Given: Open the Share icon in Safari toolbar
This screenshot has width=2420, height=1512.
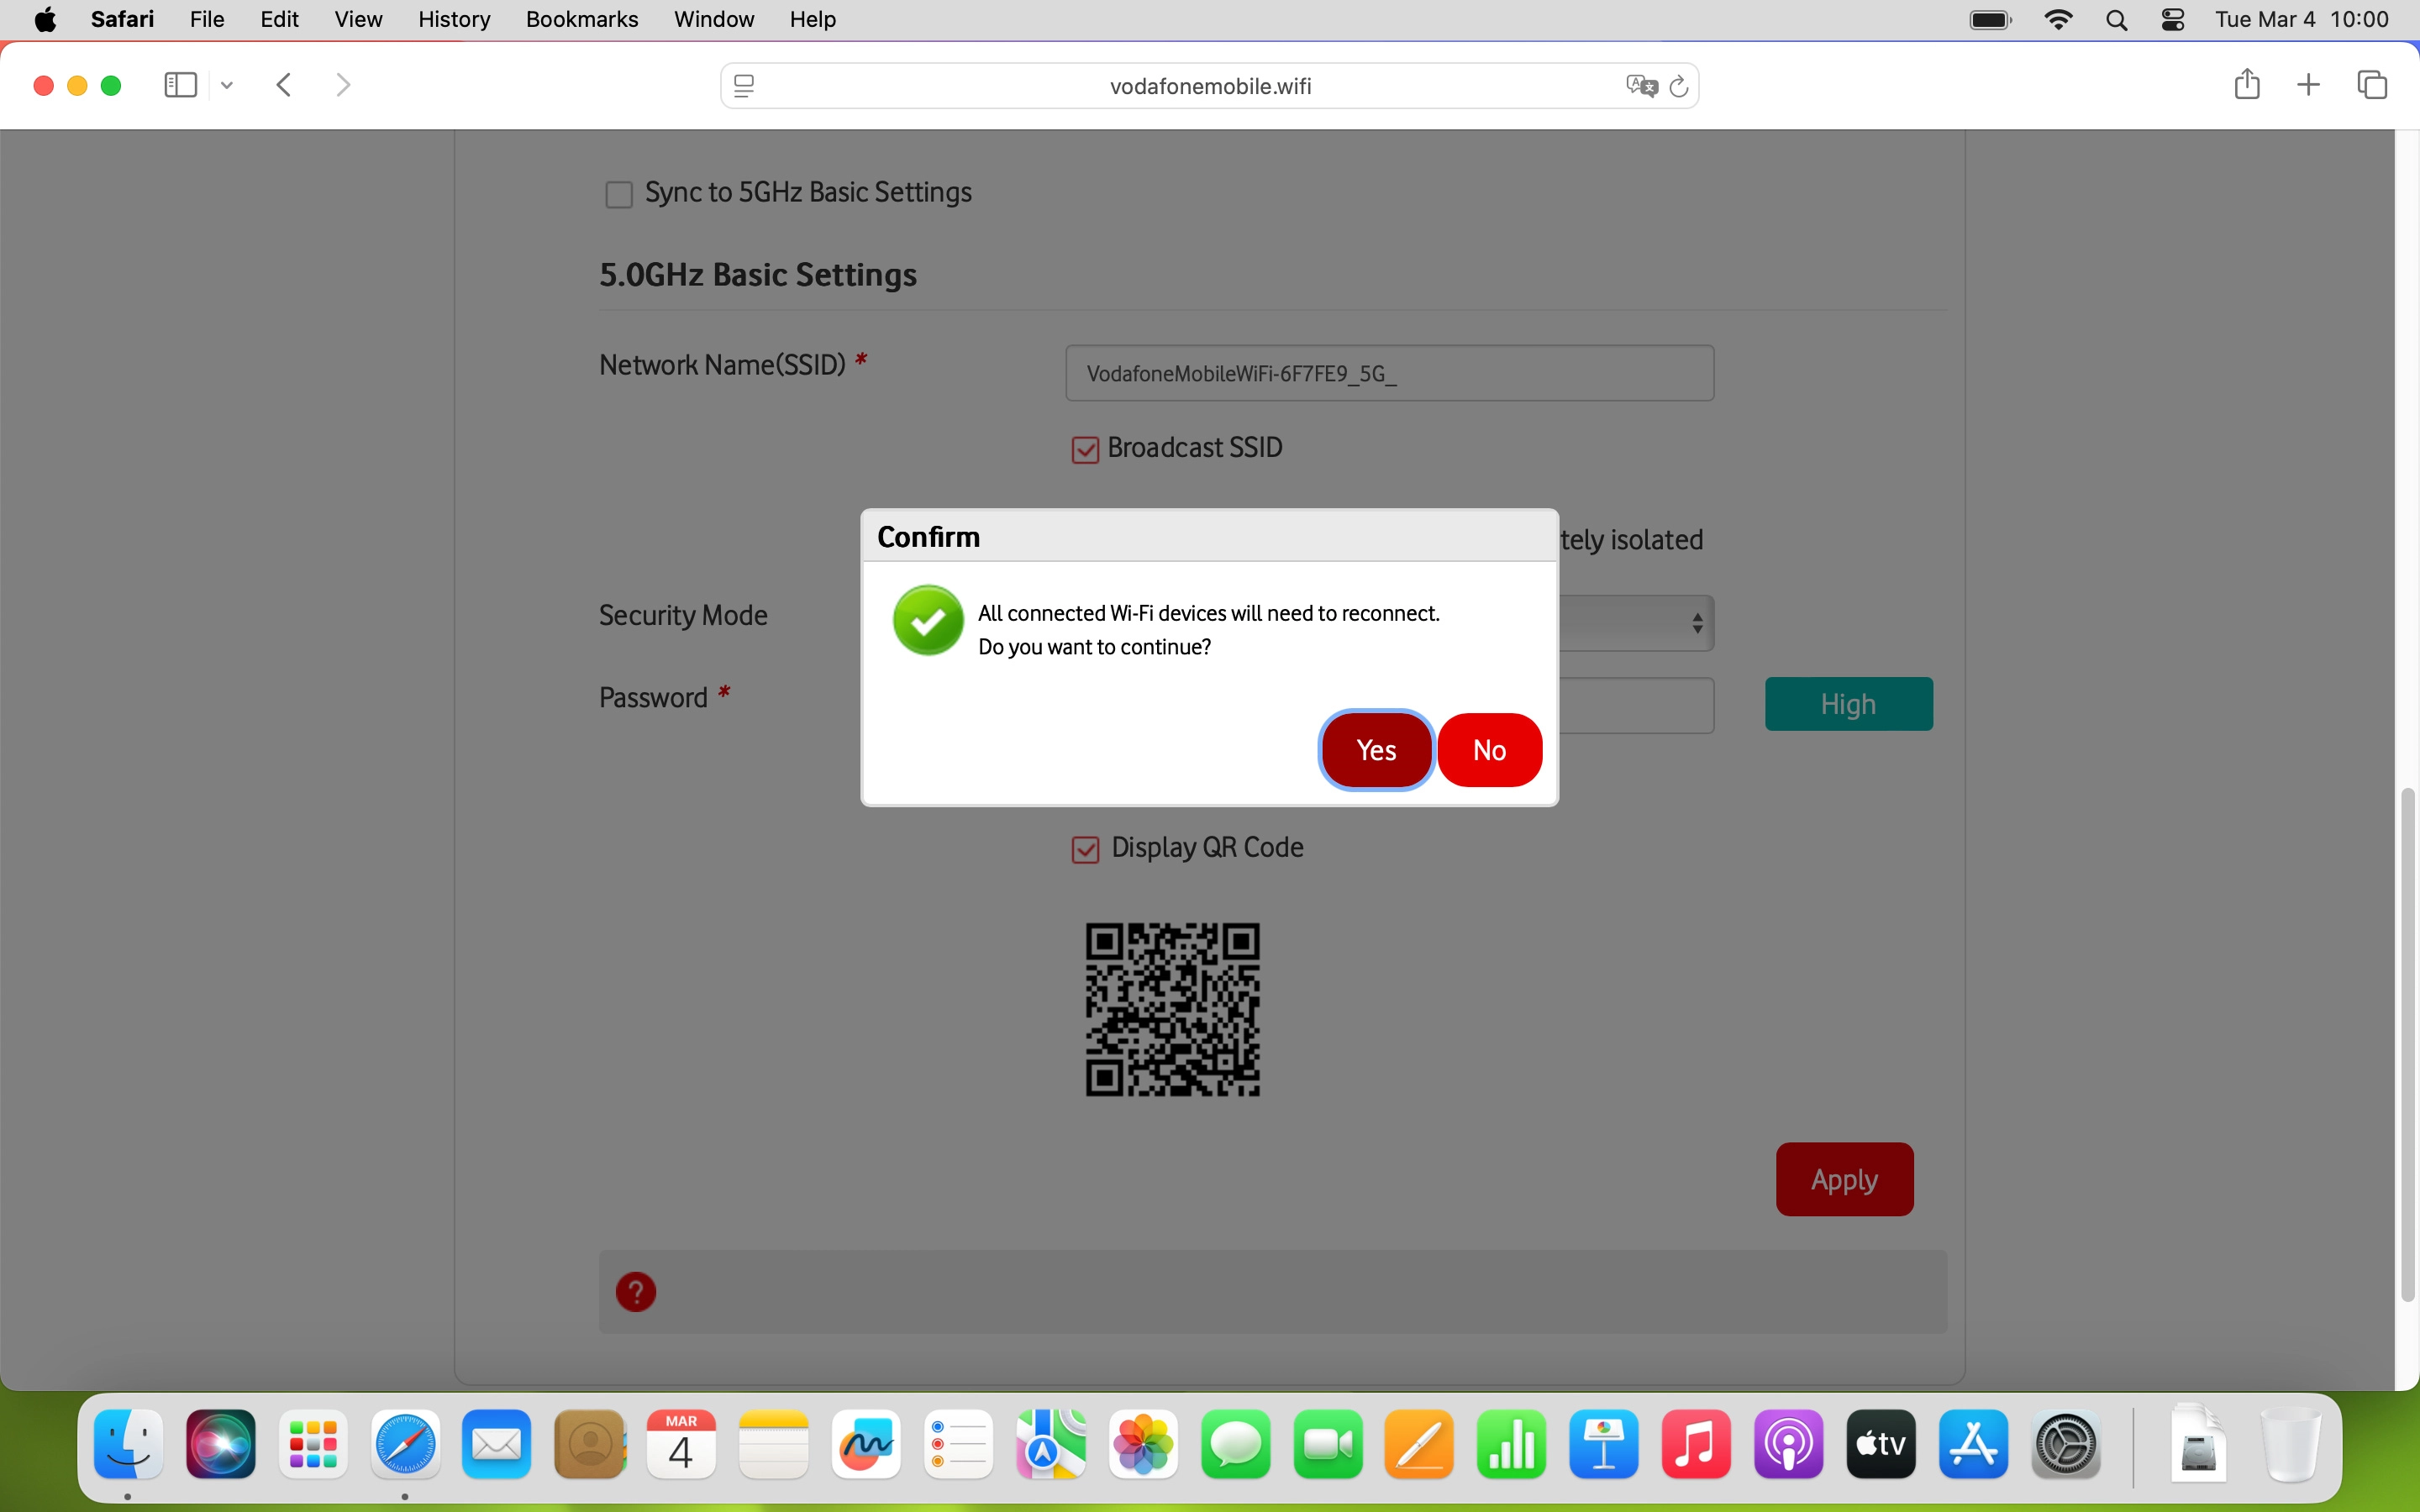Looking at the screenshot, I should tap(2246, 85).
